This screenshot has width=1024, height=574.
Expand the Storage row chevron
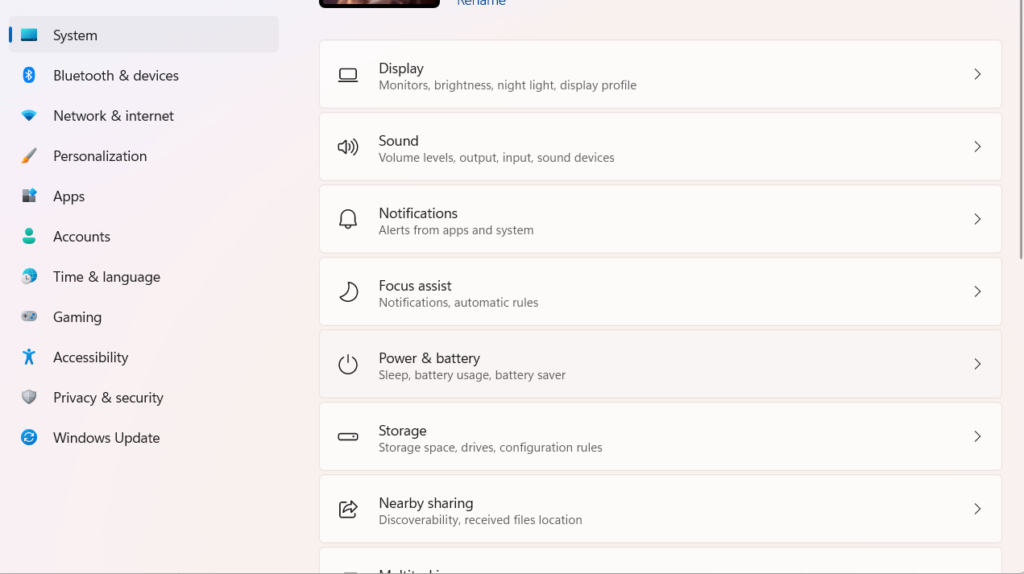pyautogui.click(x=978, y=437)
